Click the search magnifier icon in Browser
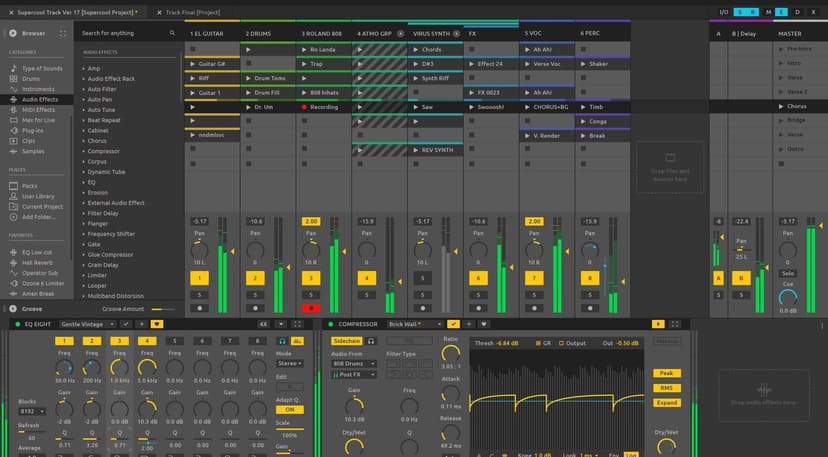828x457 pixels. tap(170, 33)
